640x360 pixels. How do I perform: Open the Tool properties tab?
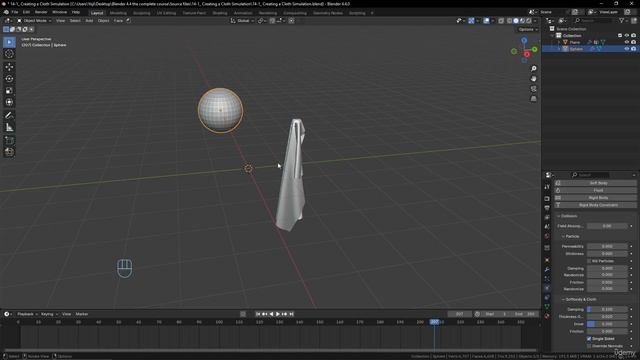coord(547,187)
